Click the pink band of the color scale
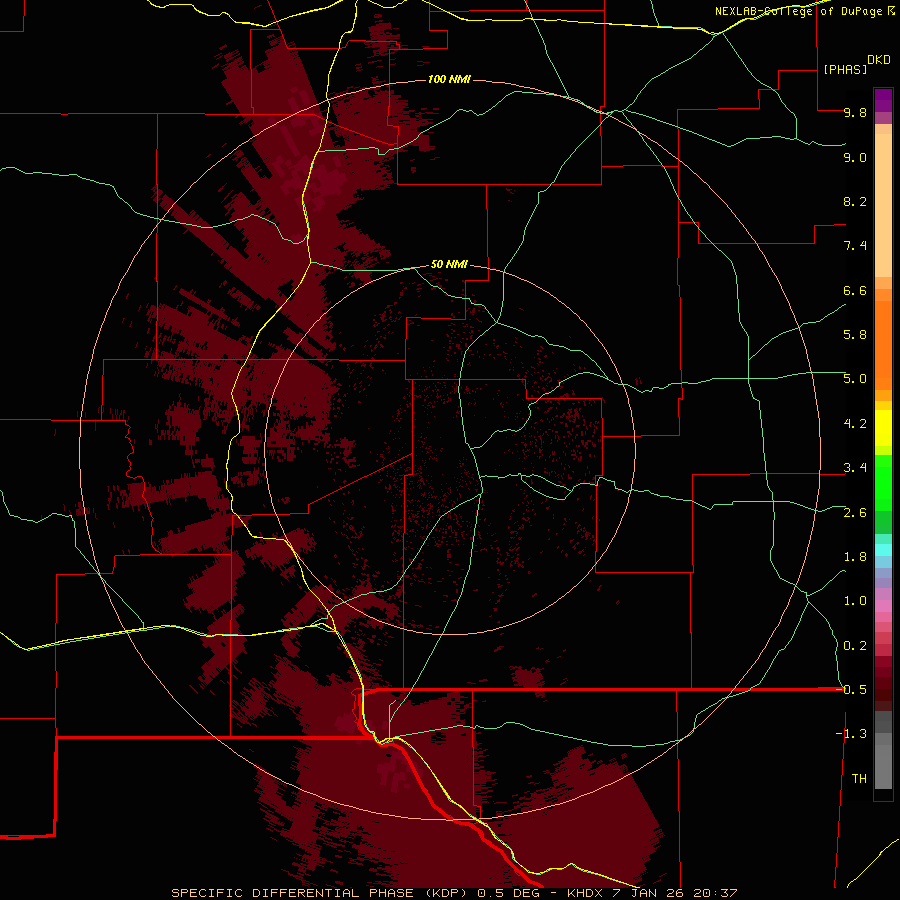 click(883, 606)
